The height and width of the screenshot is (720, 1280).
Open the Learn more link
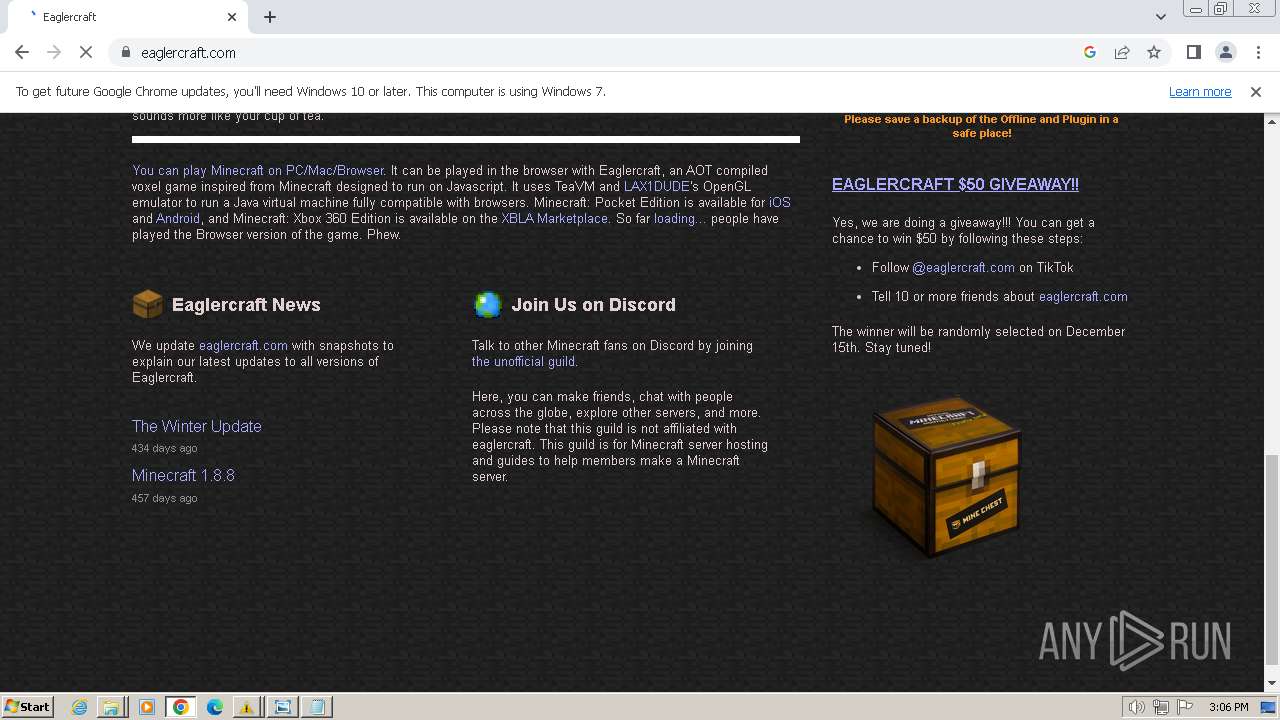point(1200,91)
